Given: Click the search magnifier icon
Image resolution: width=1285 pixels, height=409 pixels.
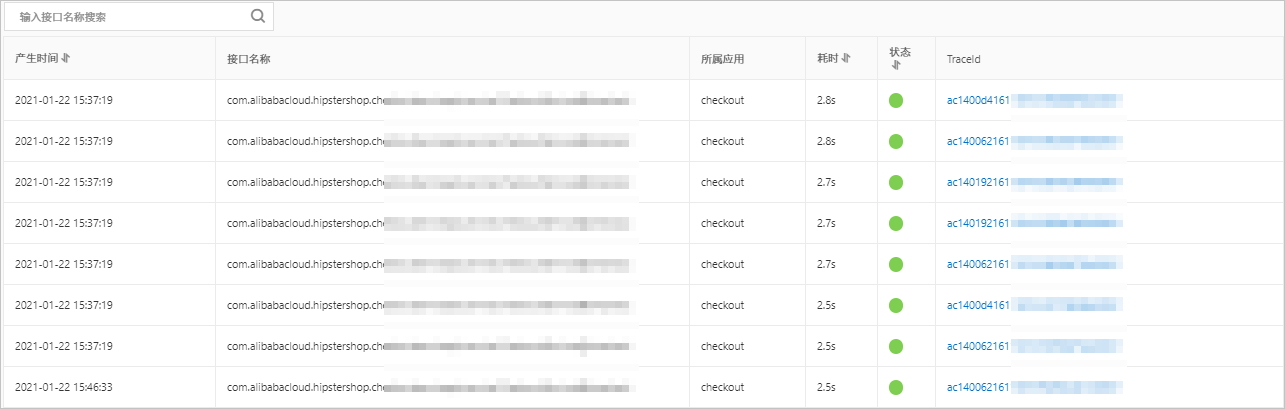Looking at the screenshot, I should point(258,16).
